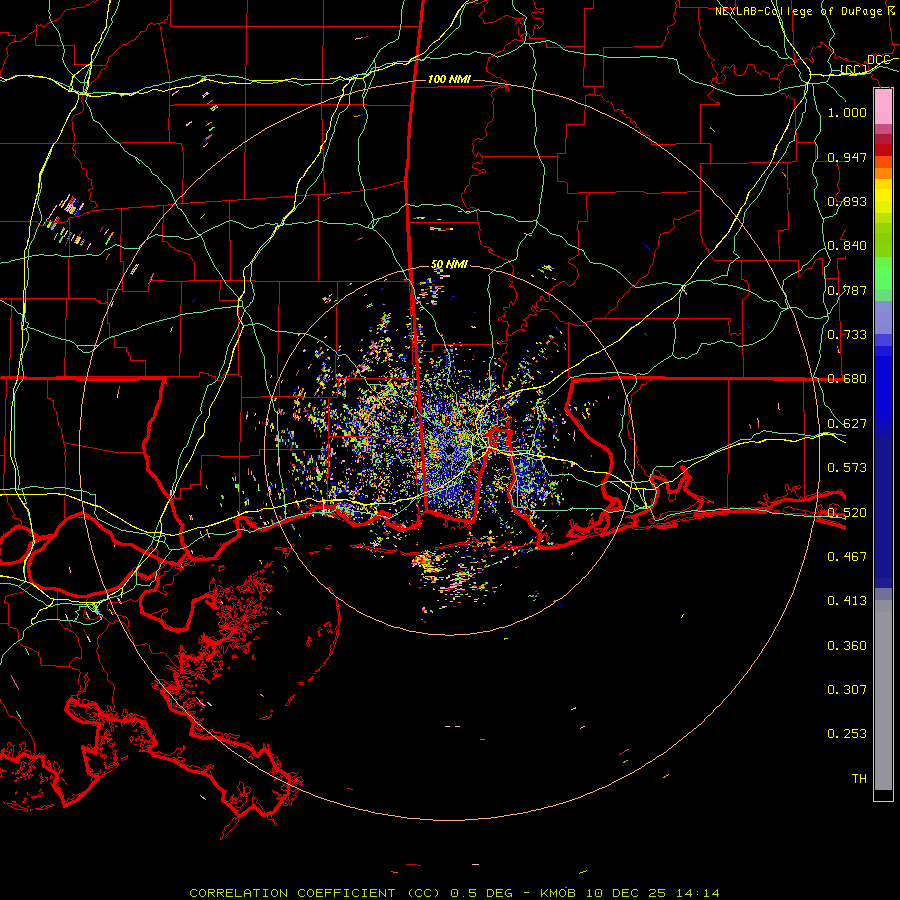
Task: Click the 50 NMI range ring label
Action: [x=449, y=265]
